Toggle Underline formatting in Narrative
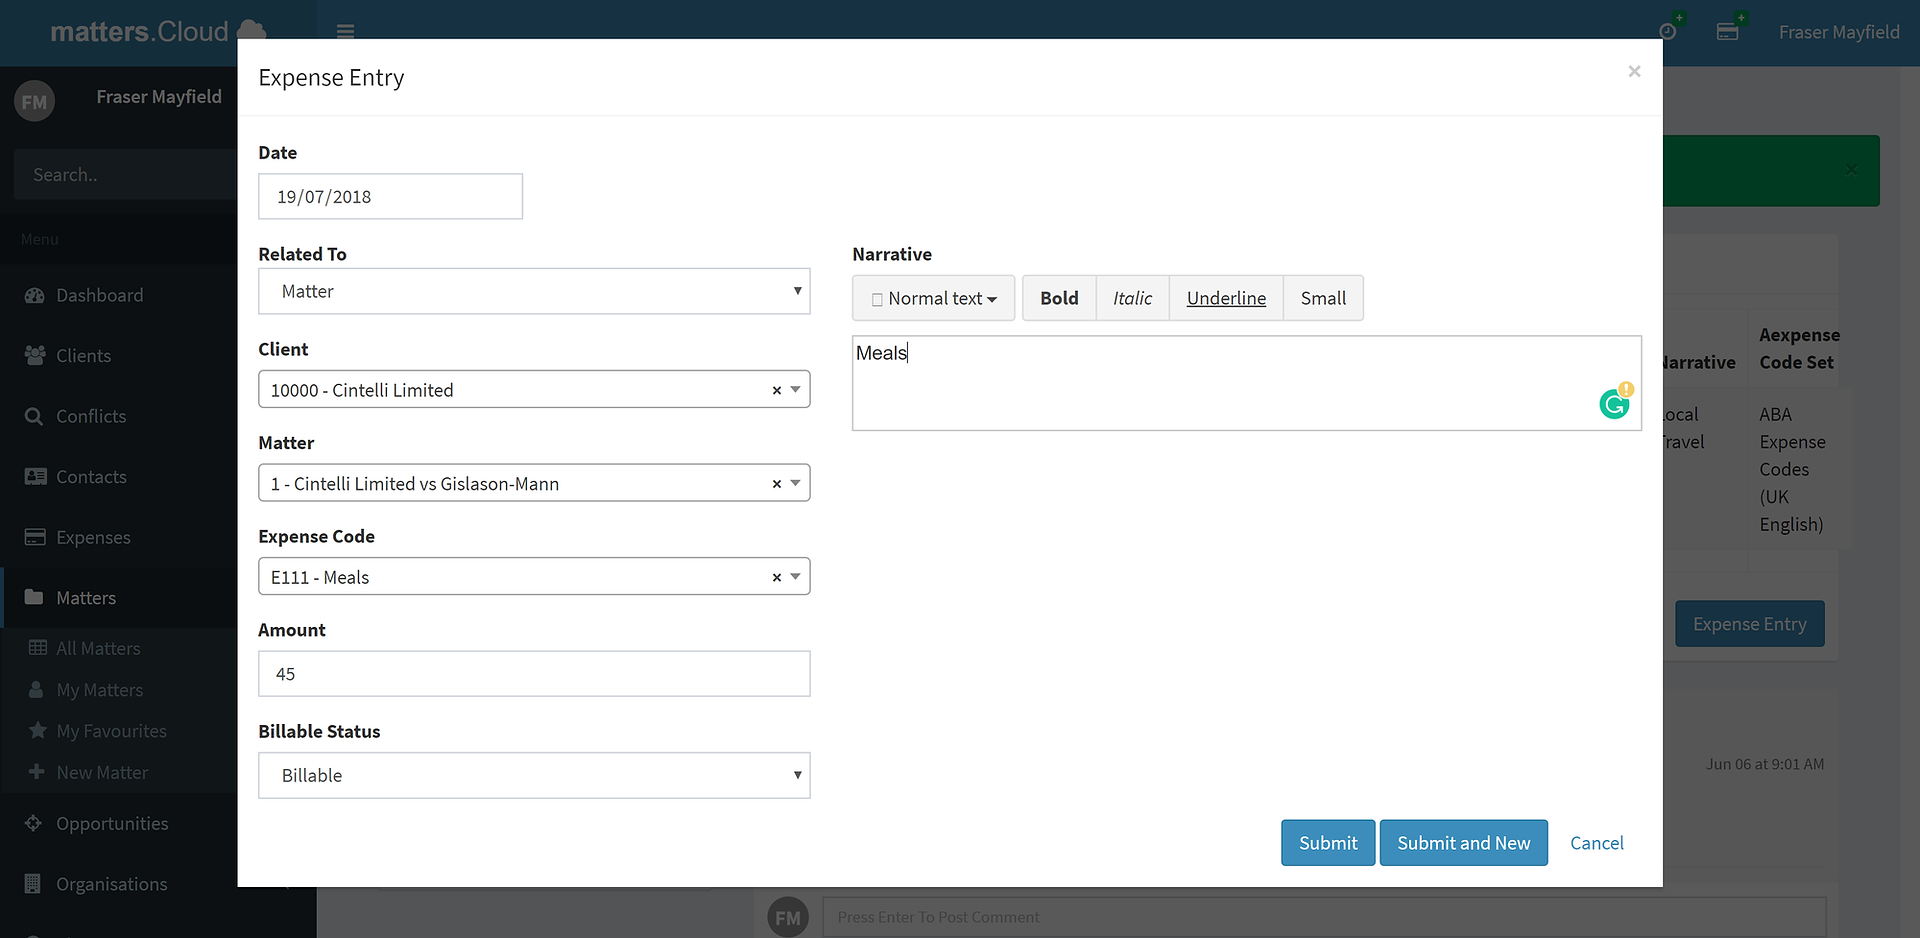 [x=1226, y=298]
